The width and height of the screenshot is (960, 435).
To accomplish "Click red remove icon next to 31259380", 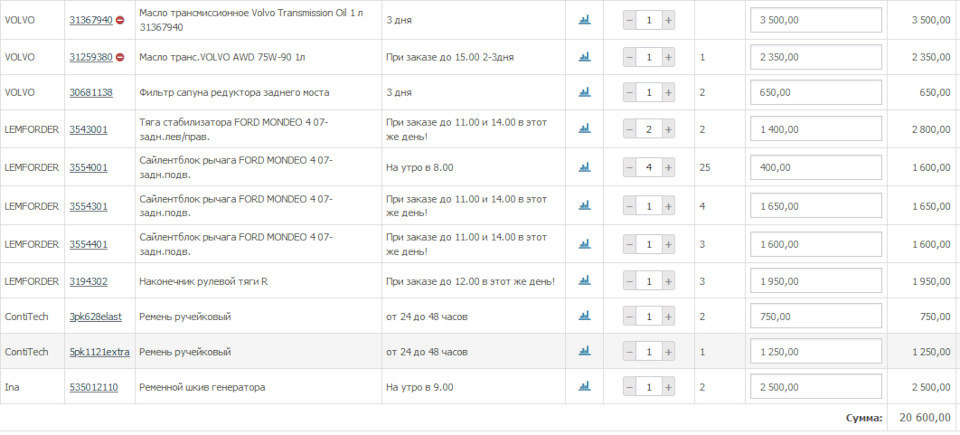I will pos(120,57).
